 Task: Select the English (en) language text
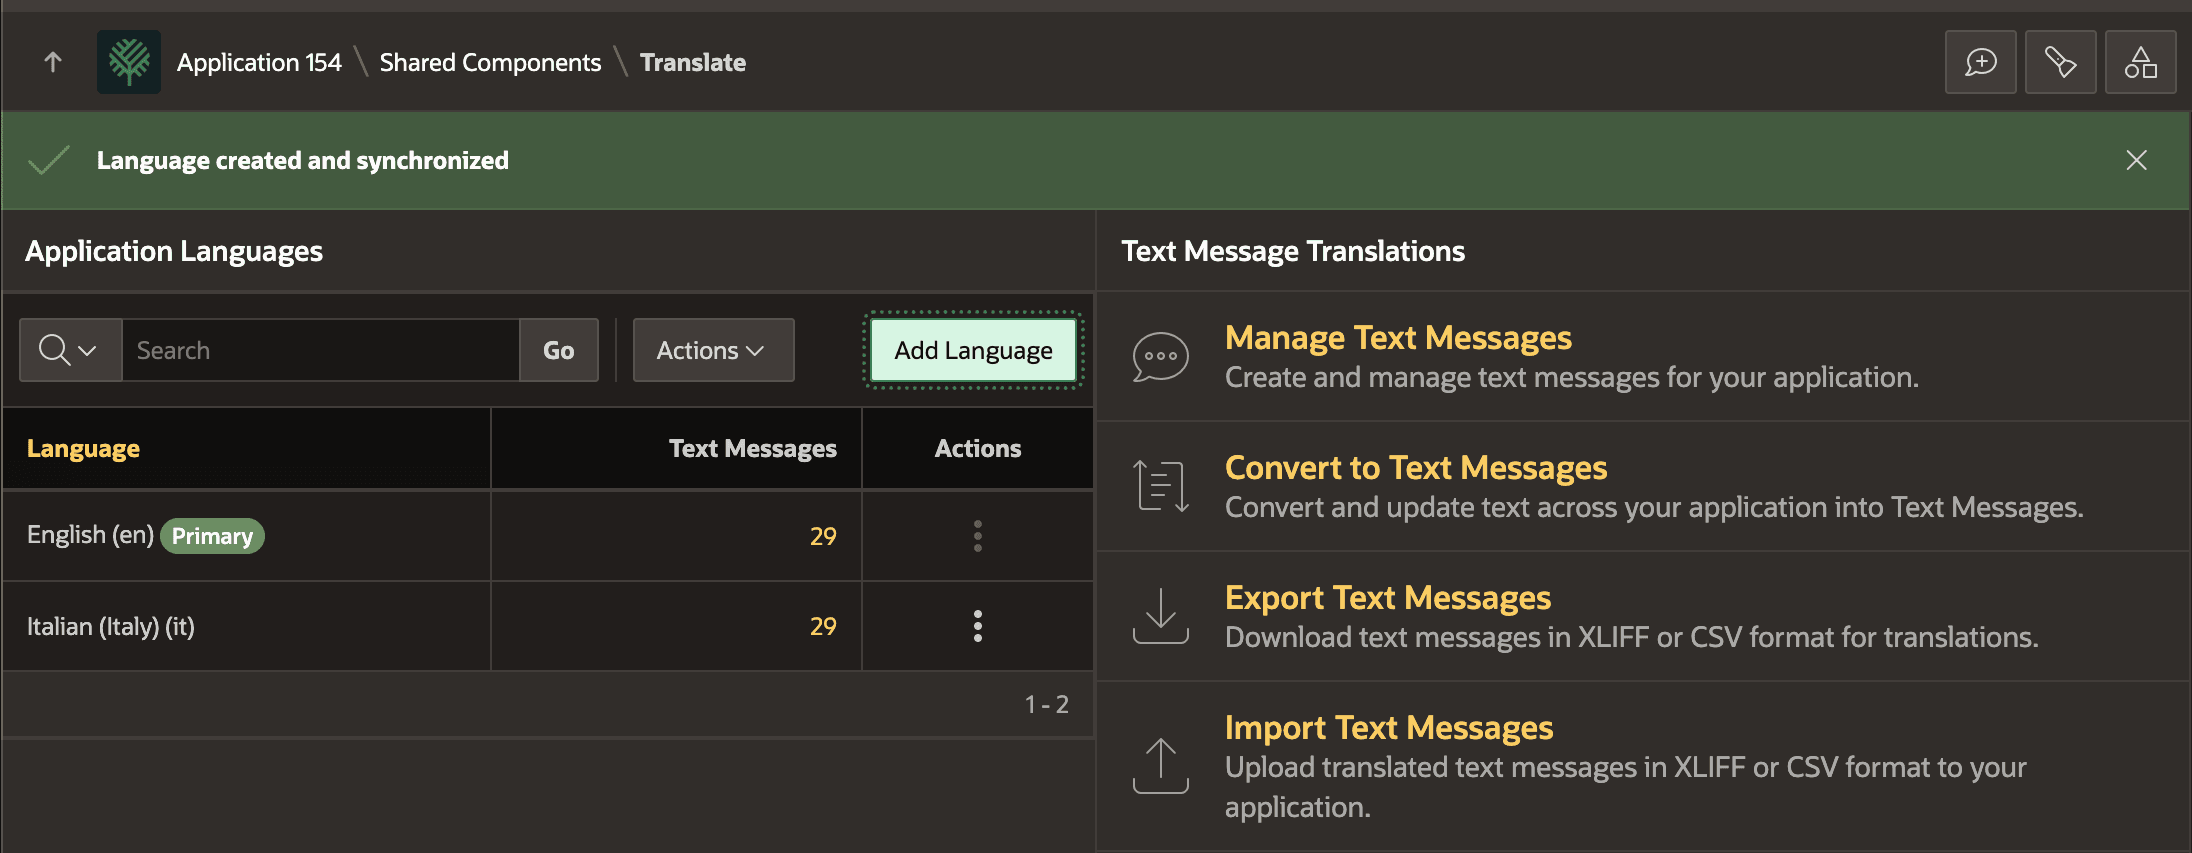click(x=90, y=535)
